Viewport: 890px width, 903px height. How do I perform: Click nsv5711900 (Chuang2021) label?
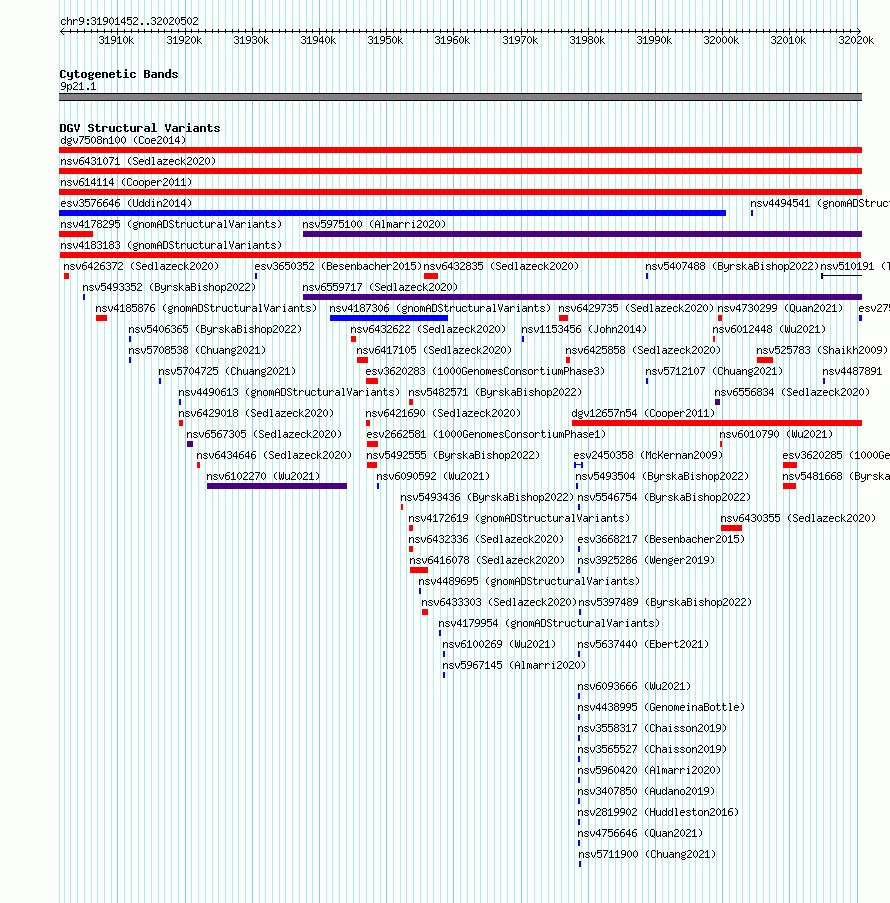[x=647, y=855]
